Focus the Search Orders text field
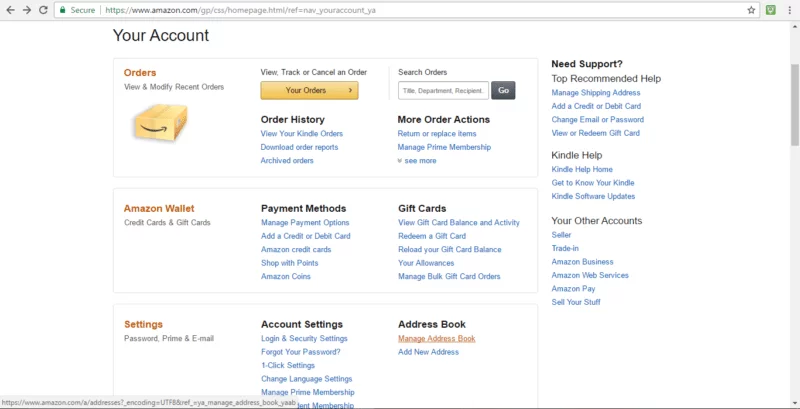Image resolution: width=800 pixels, height=409 pixels. (x=443, y=90)
